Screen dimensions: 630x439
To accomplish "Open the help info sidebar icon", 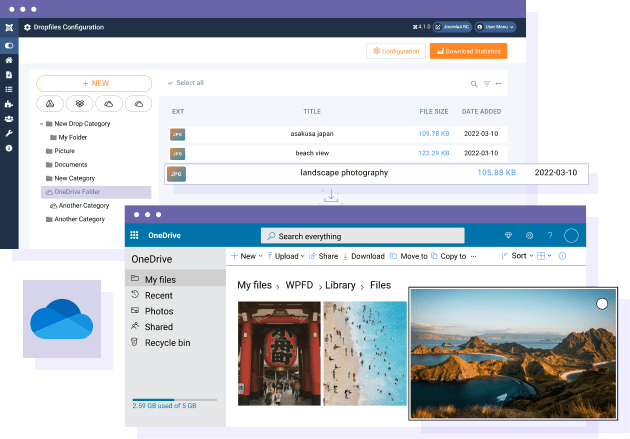I will 9,148.
